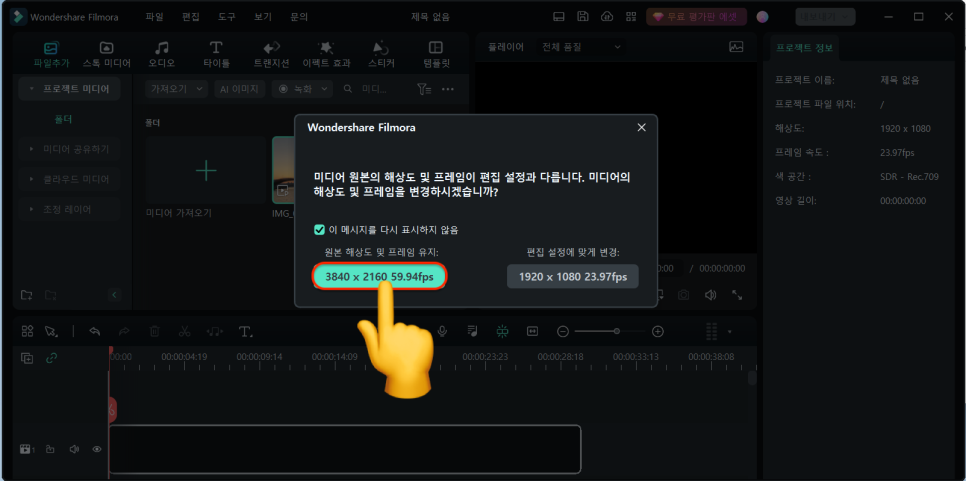This screenshot has width=966, height=481.
Task: Click the cloud upload icon
Action: tap(607, 17)
